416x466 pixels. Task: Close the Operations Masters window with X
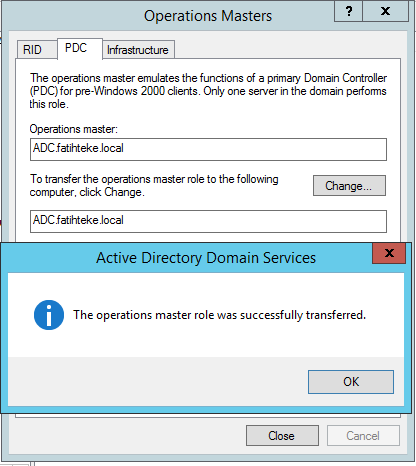tap(385, 11)
